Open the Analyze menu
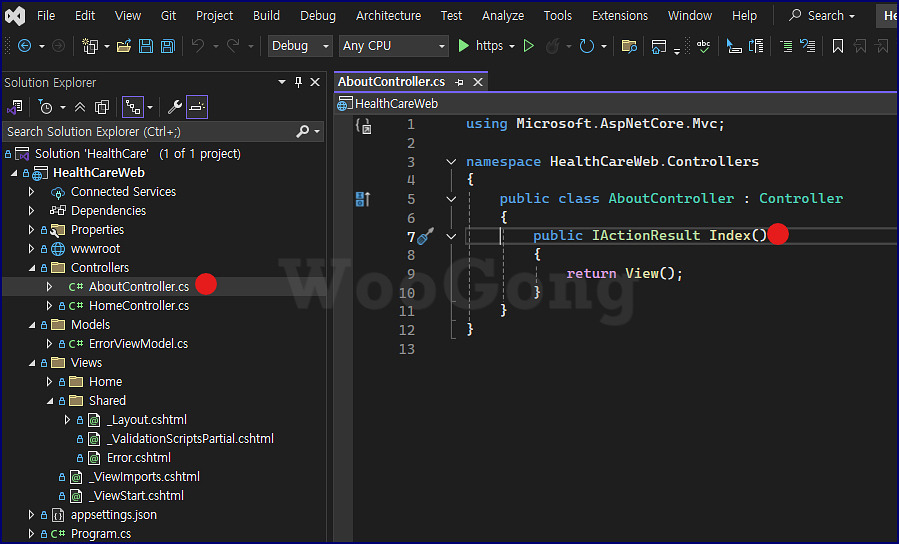 pos(503,15)
